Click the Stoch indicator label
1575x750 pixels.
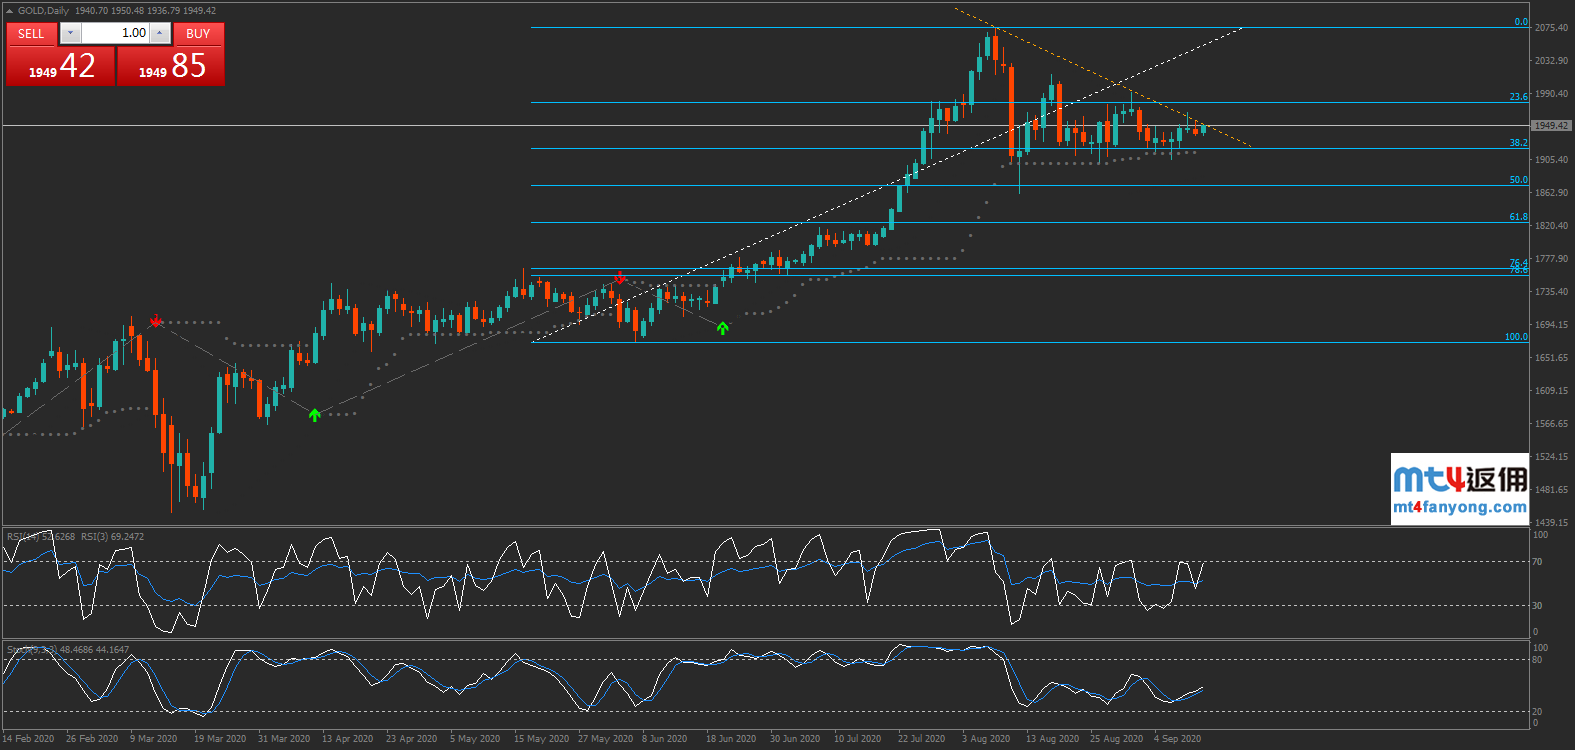[x=68, y=650]
